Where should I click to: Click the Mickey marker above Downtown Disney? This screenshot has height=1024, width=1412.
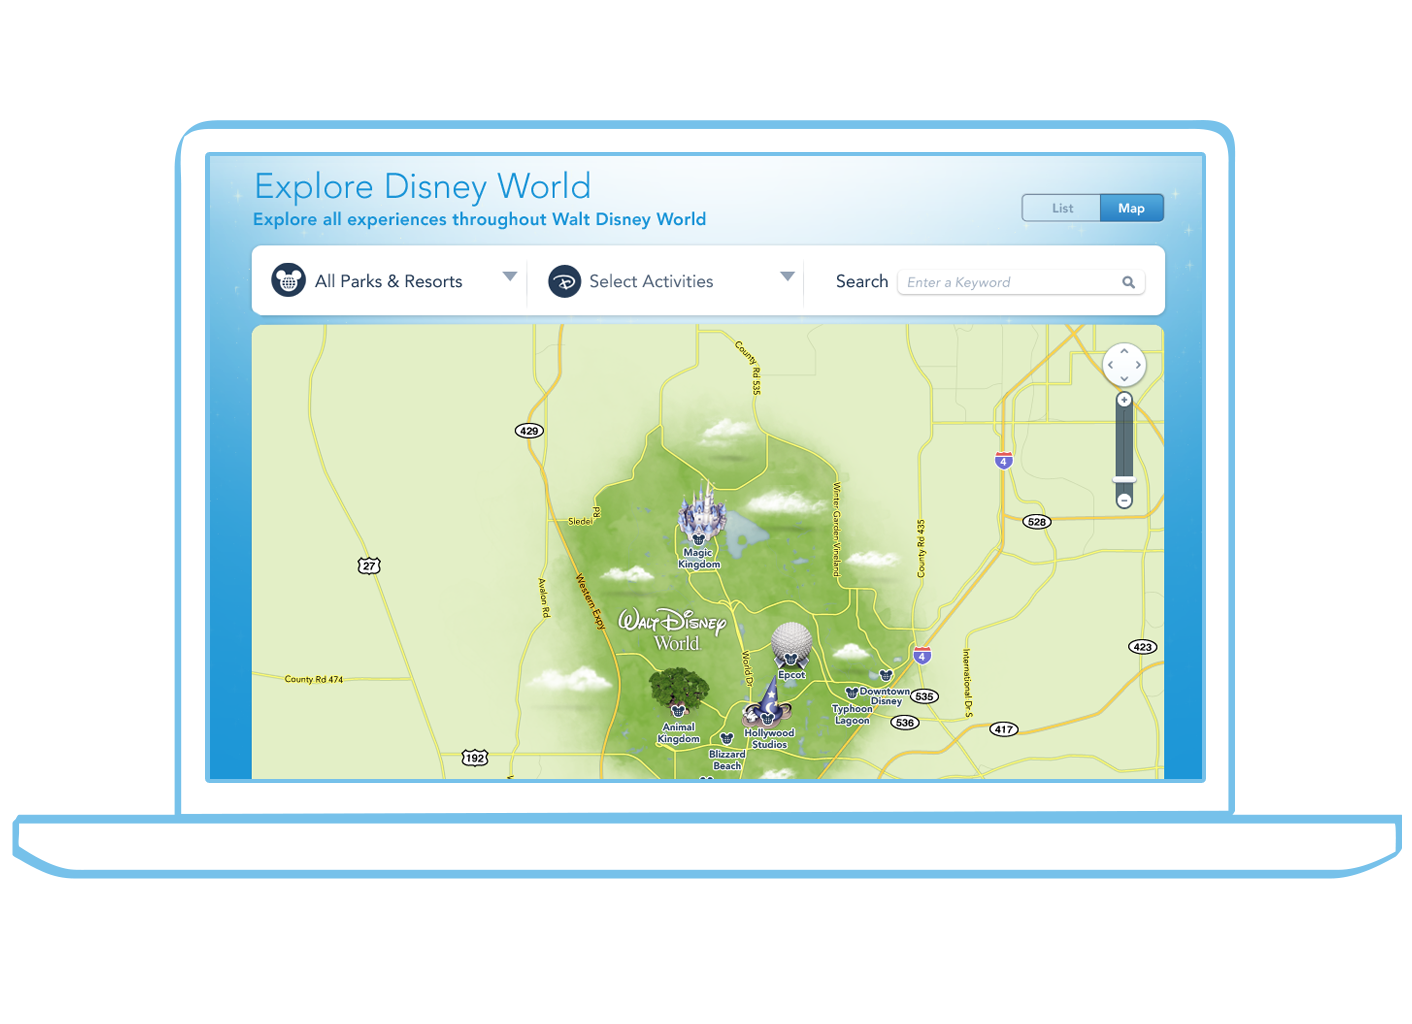tap(885, 676)
